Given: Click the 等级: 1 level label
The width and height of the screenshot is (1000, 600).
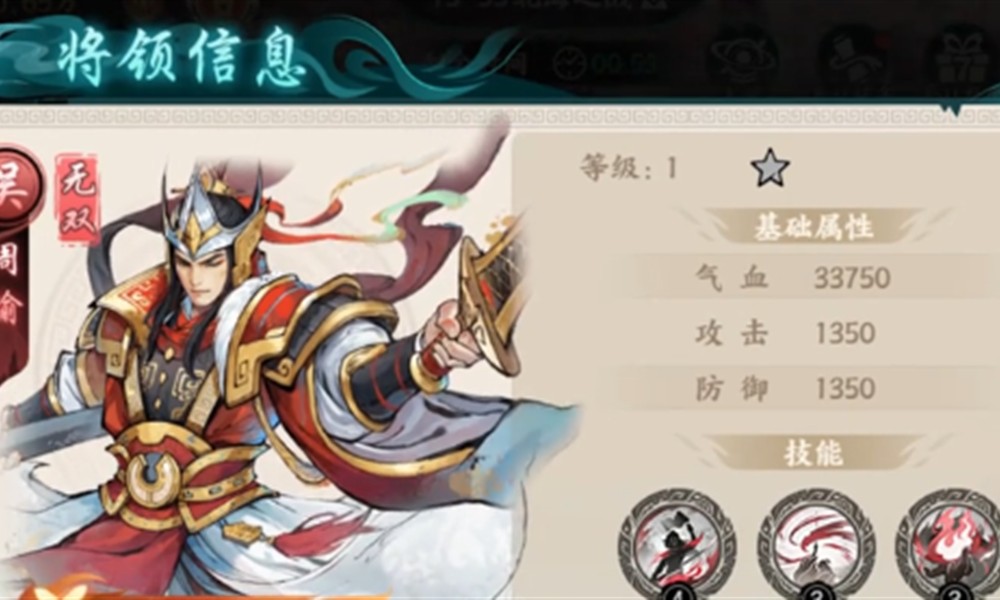Looking at the screenshot, I should tap(629, 168).
